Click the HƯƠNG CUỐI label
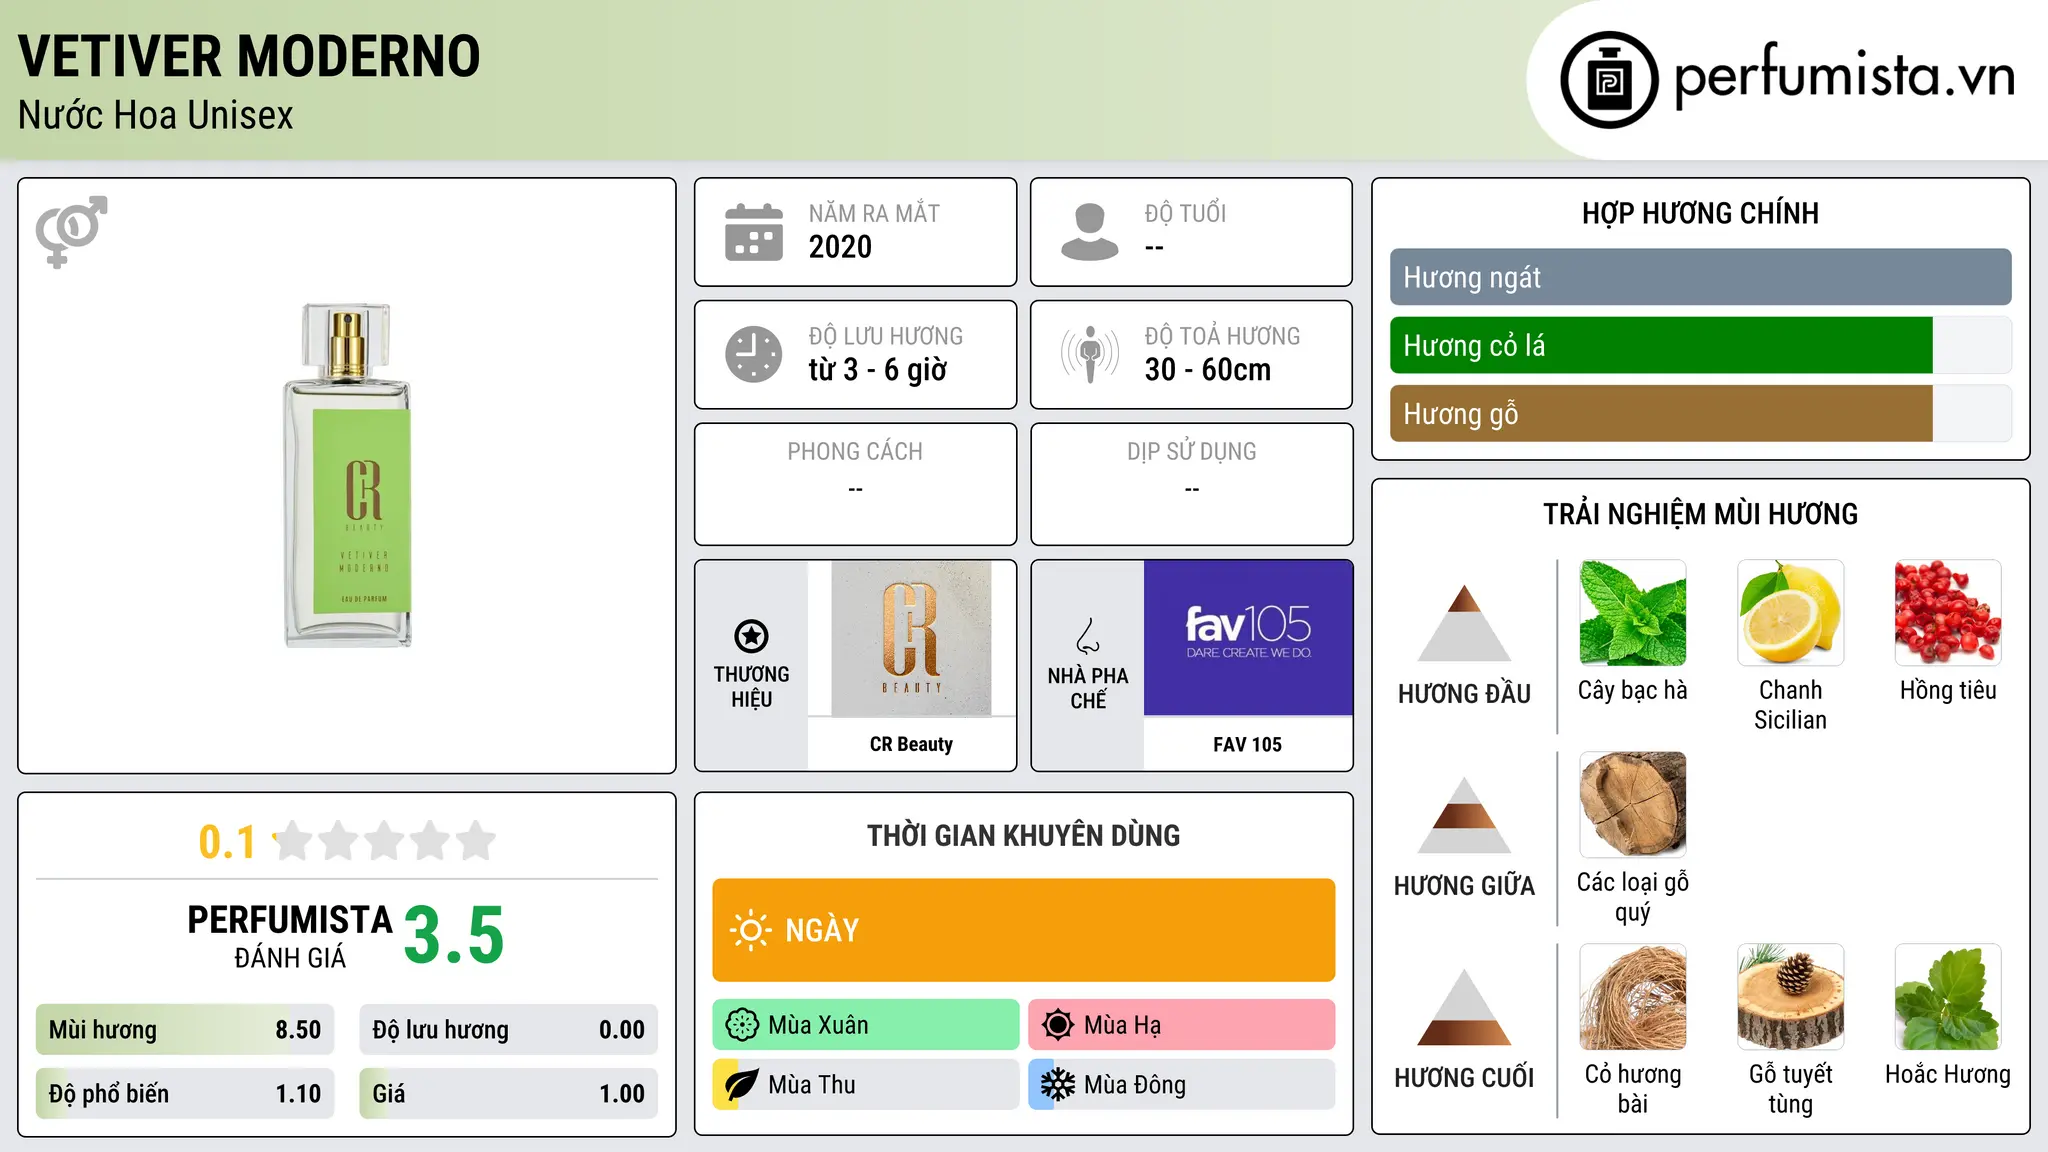This screenshot has width=2048, height=1152. click(x=1464, y=1078)
